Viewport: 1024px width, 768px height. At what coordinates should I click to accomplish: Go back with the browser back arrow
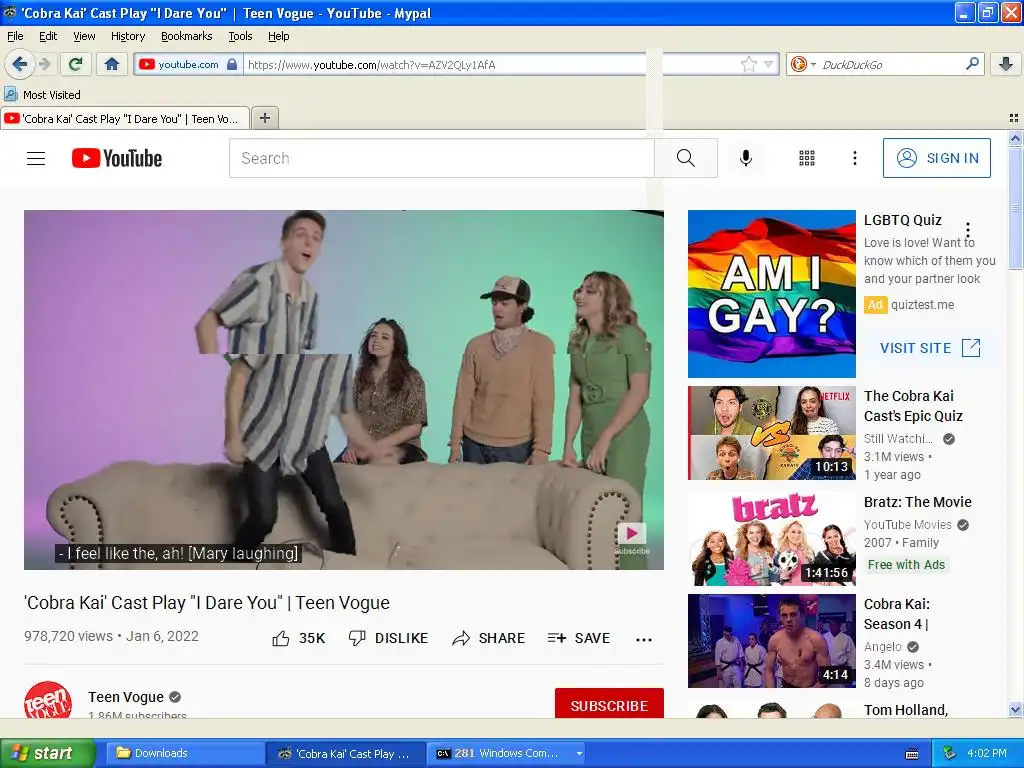pos(19,64)
